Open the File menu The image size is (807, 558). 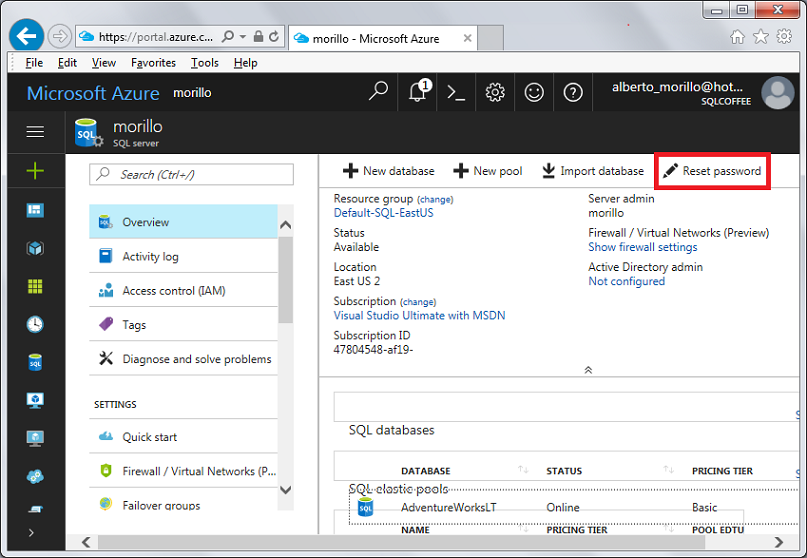click(x=34, y=63)
